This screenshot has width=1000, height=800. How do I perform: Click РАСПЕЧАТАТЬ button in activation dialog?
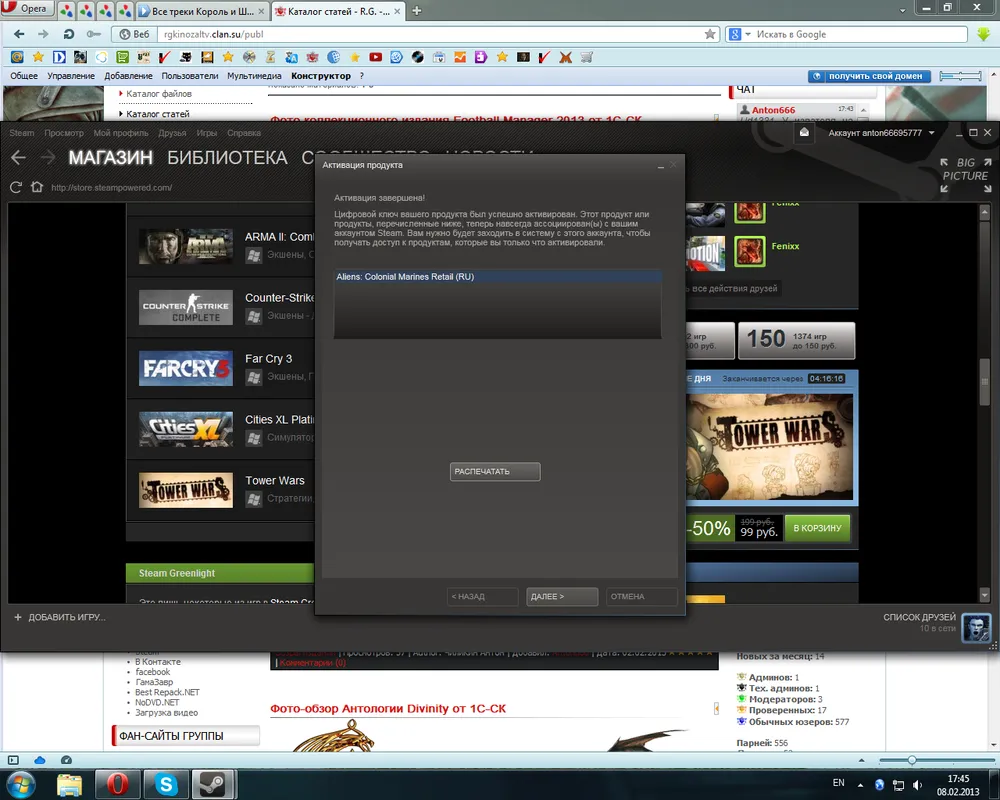[495, 471]
